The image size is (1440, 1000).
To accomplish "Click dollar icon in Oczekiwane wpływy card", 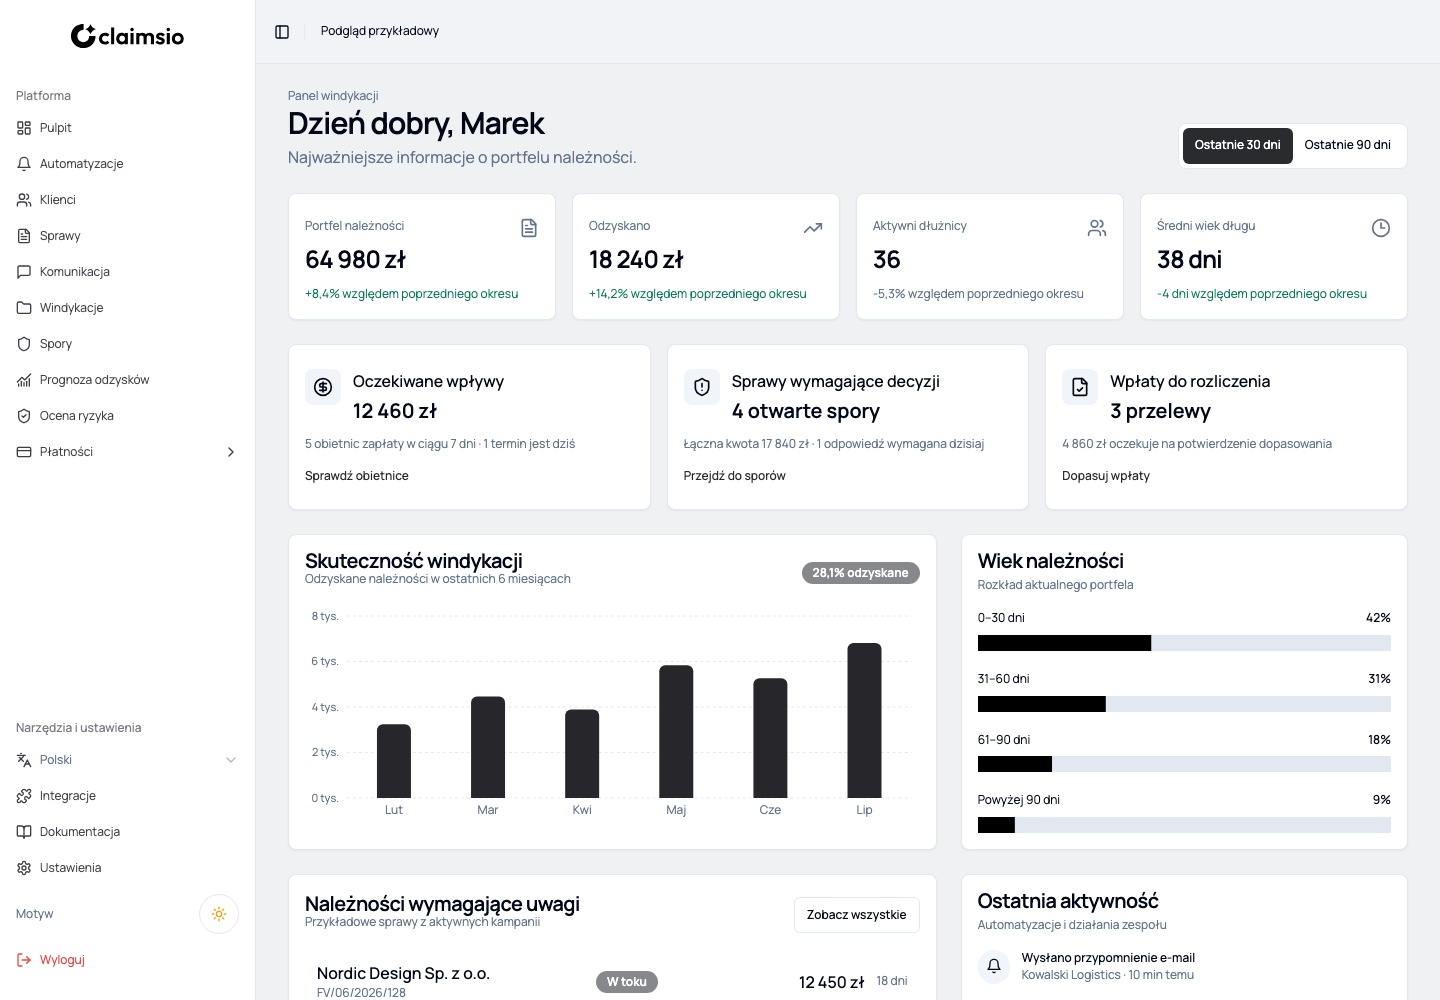I will tap(323, 387).
